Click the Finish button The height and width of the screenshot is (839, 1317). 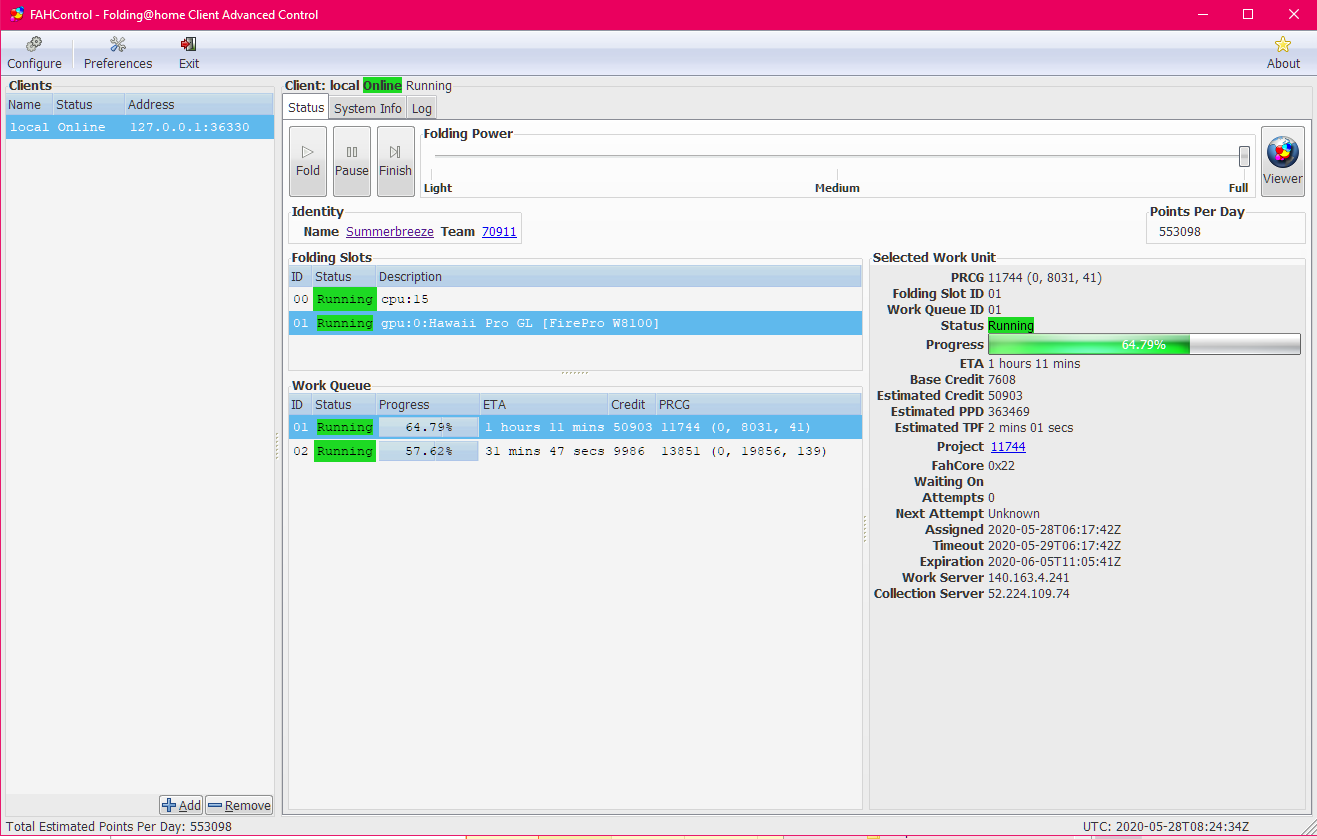(x=395, y=161)
